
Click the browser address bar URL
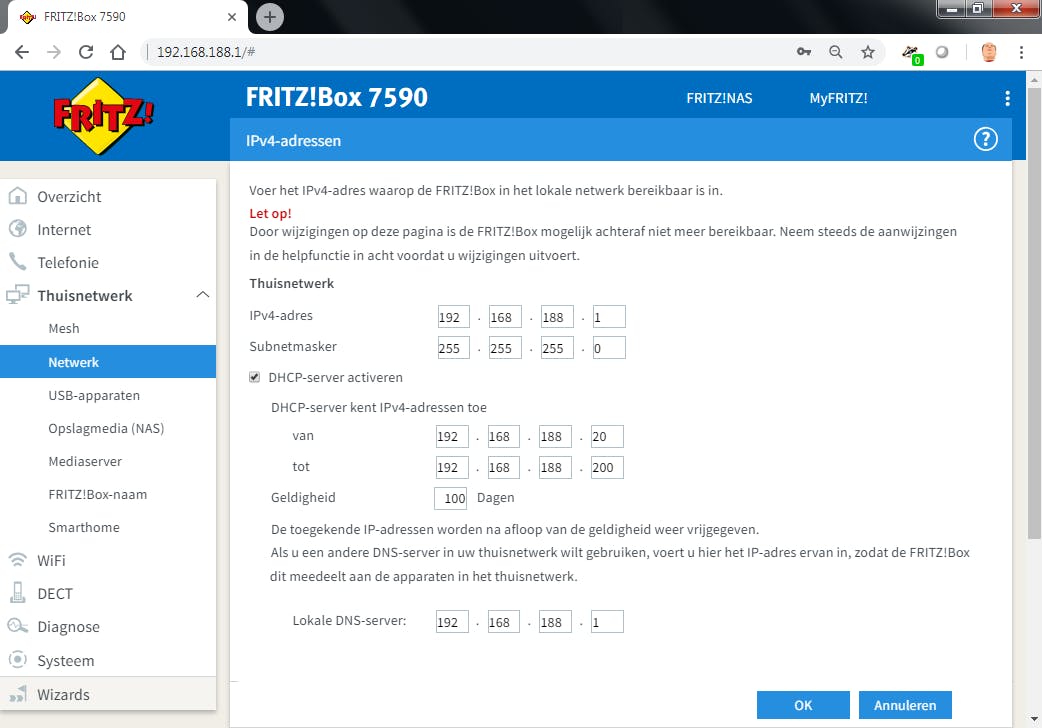[x=206, y=52]
